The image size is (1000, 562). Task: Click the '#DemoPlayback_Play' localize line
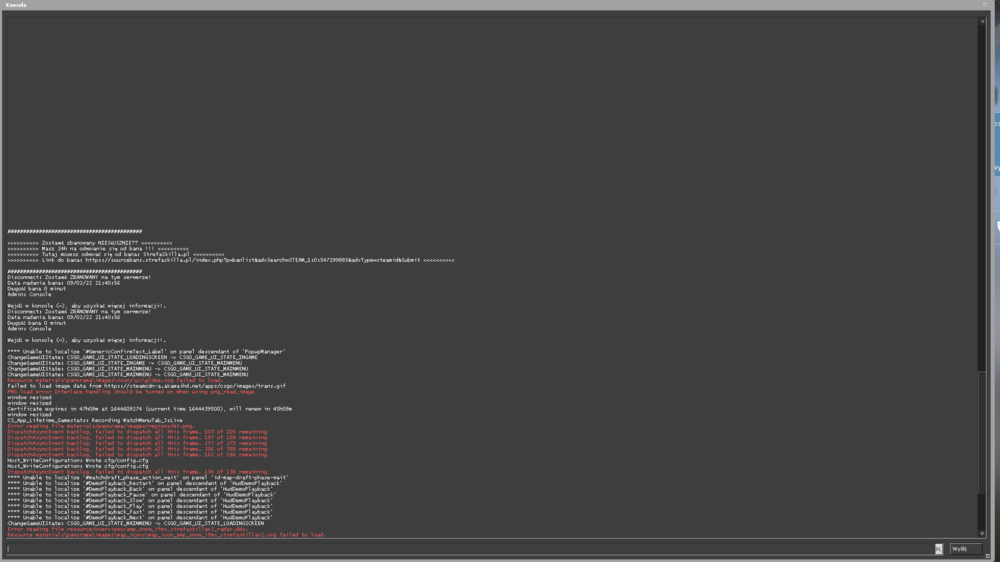point(140,507)
